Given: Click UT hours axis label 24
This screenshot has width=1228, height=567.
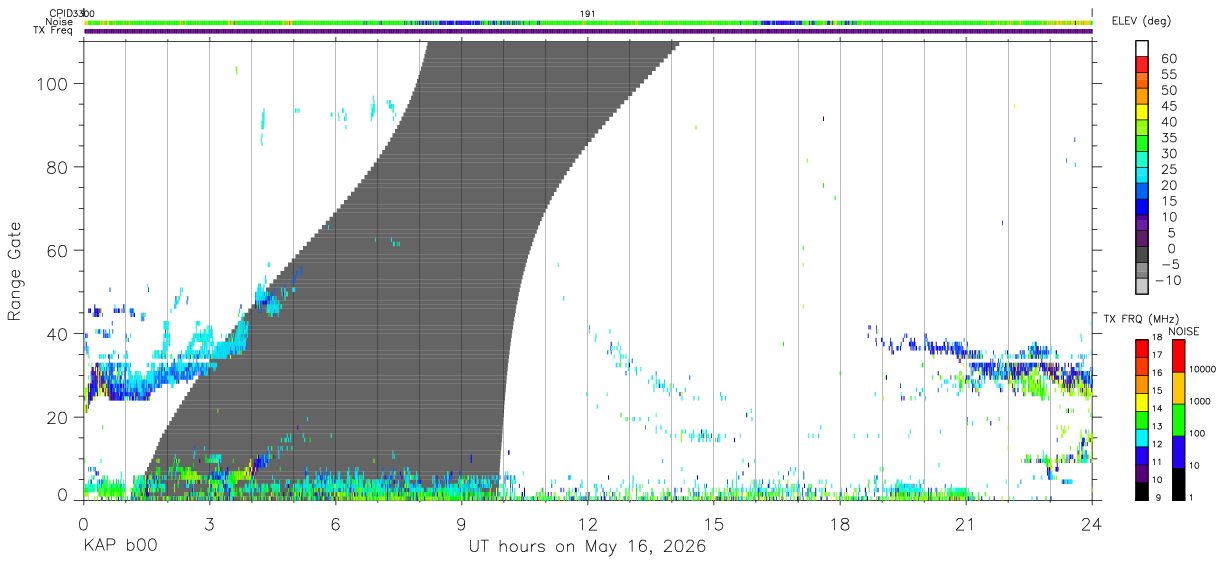Looking at the screenshot, I should (1092, 524).
